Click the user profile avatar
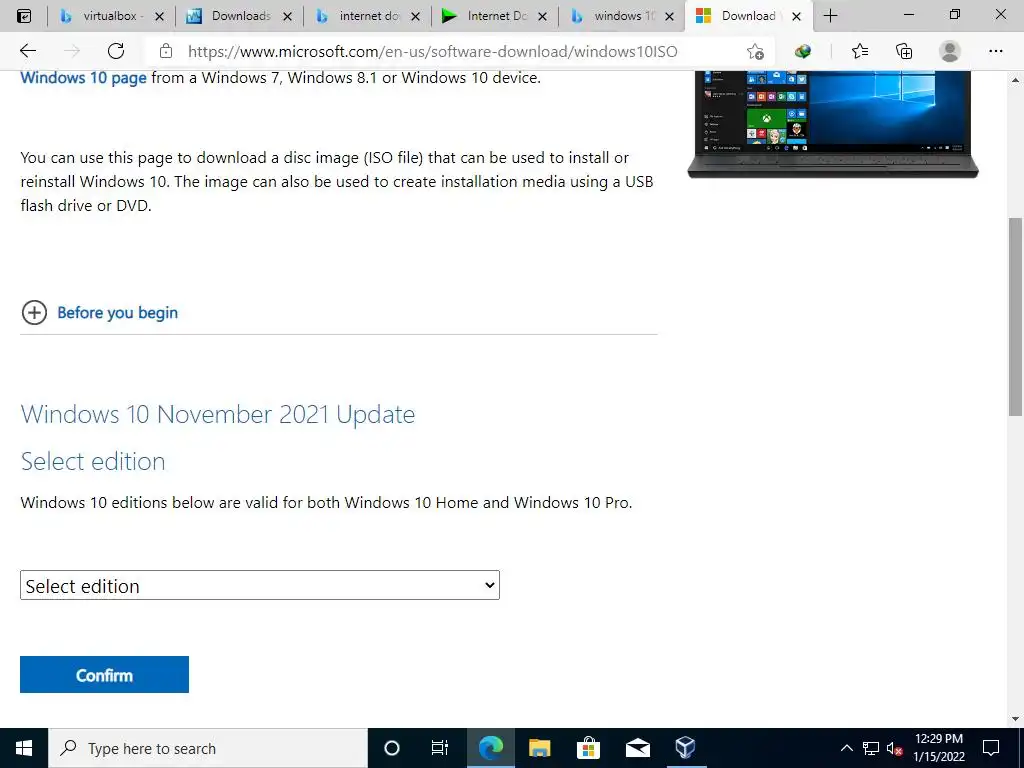1024x768 pixels. click(x=950, y=51)
